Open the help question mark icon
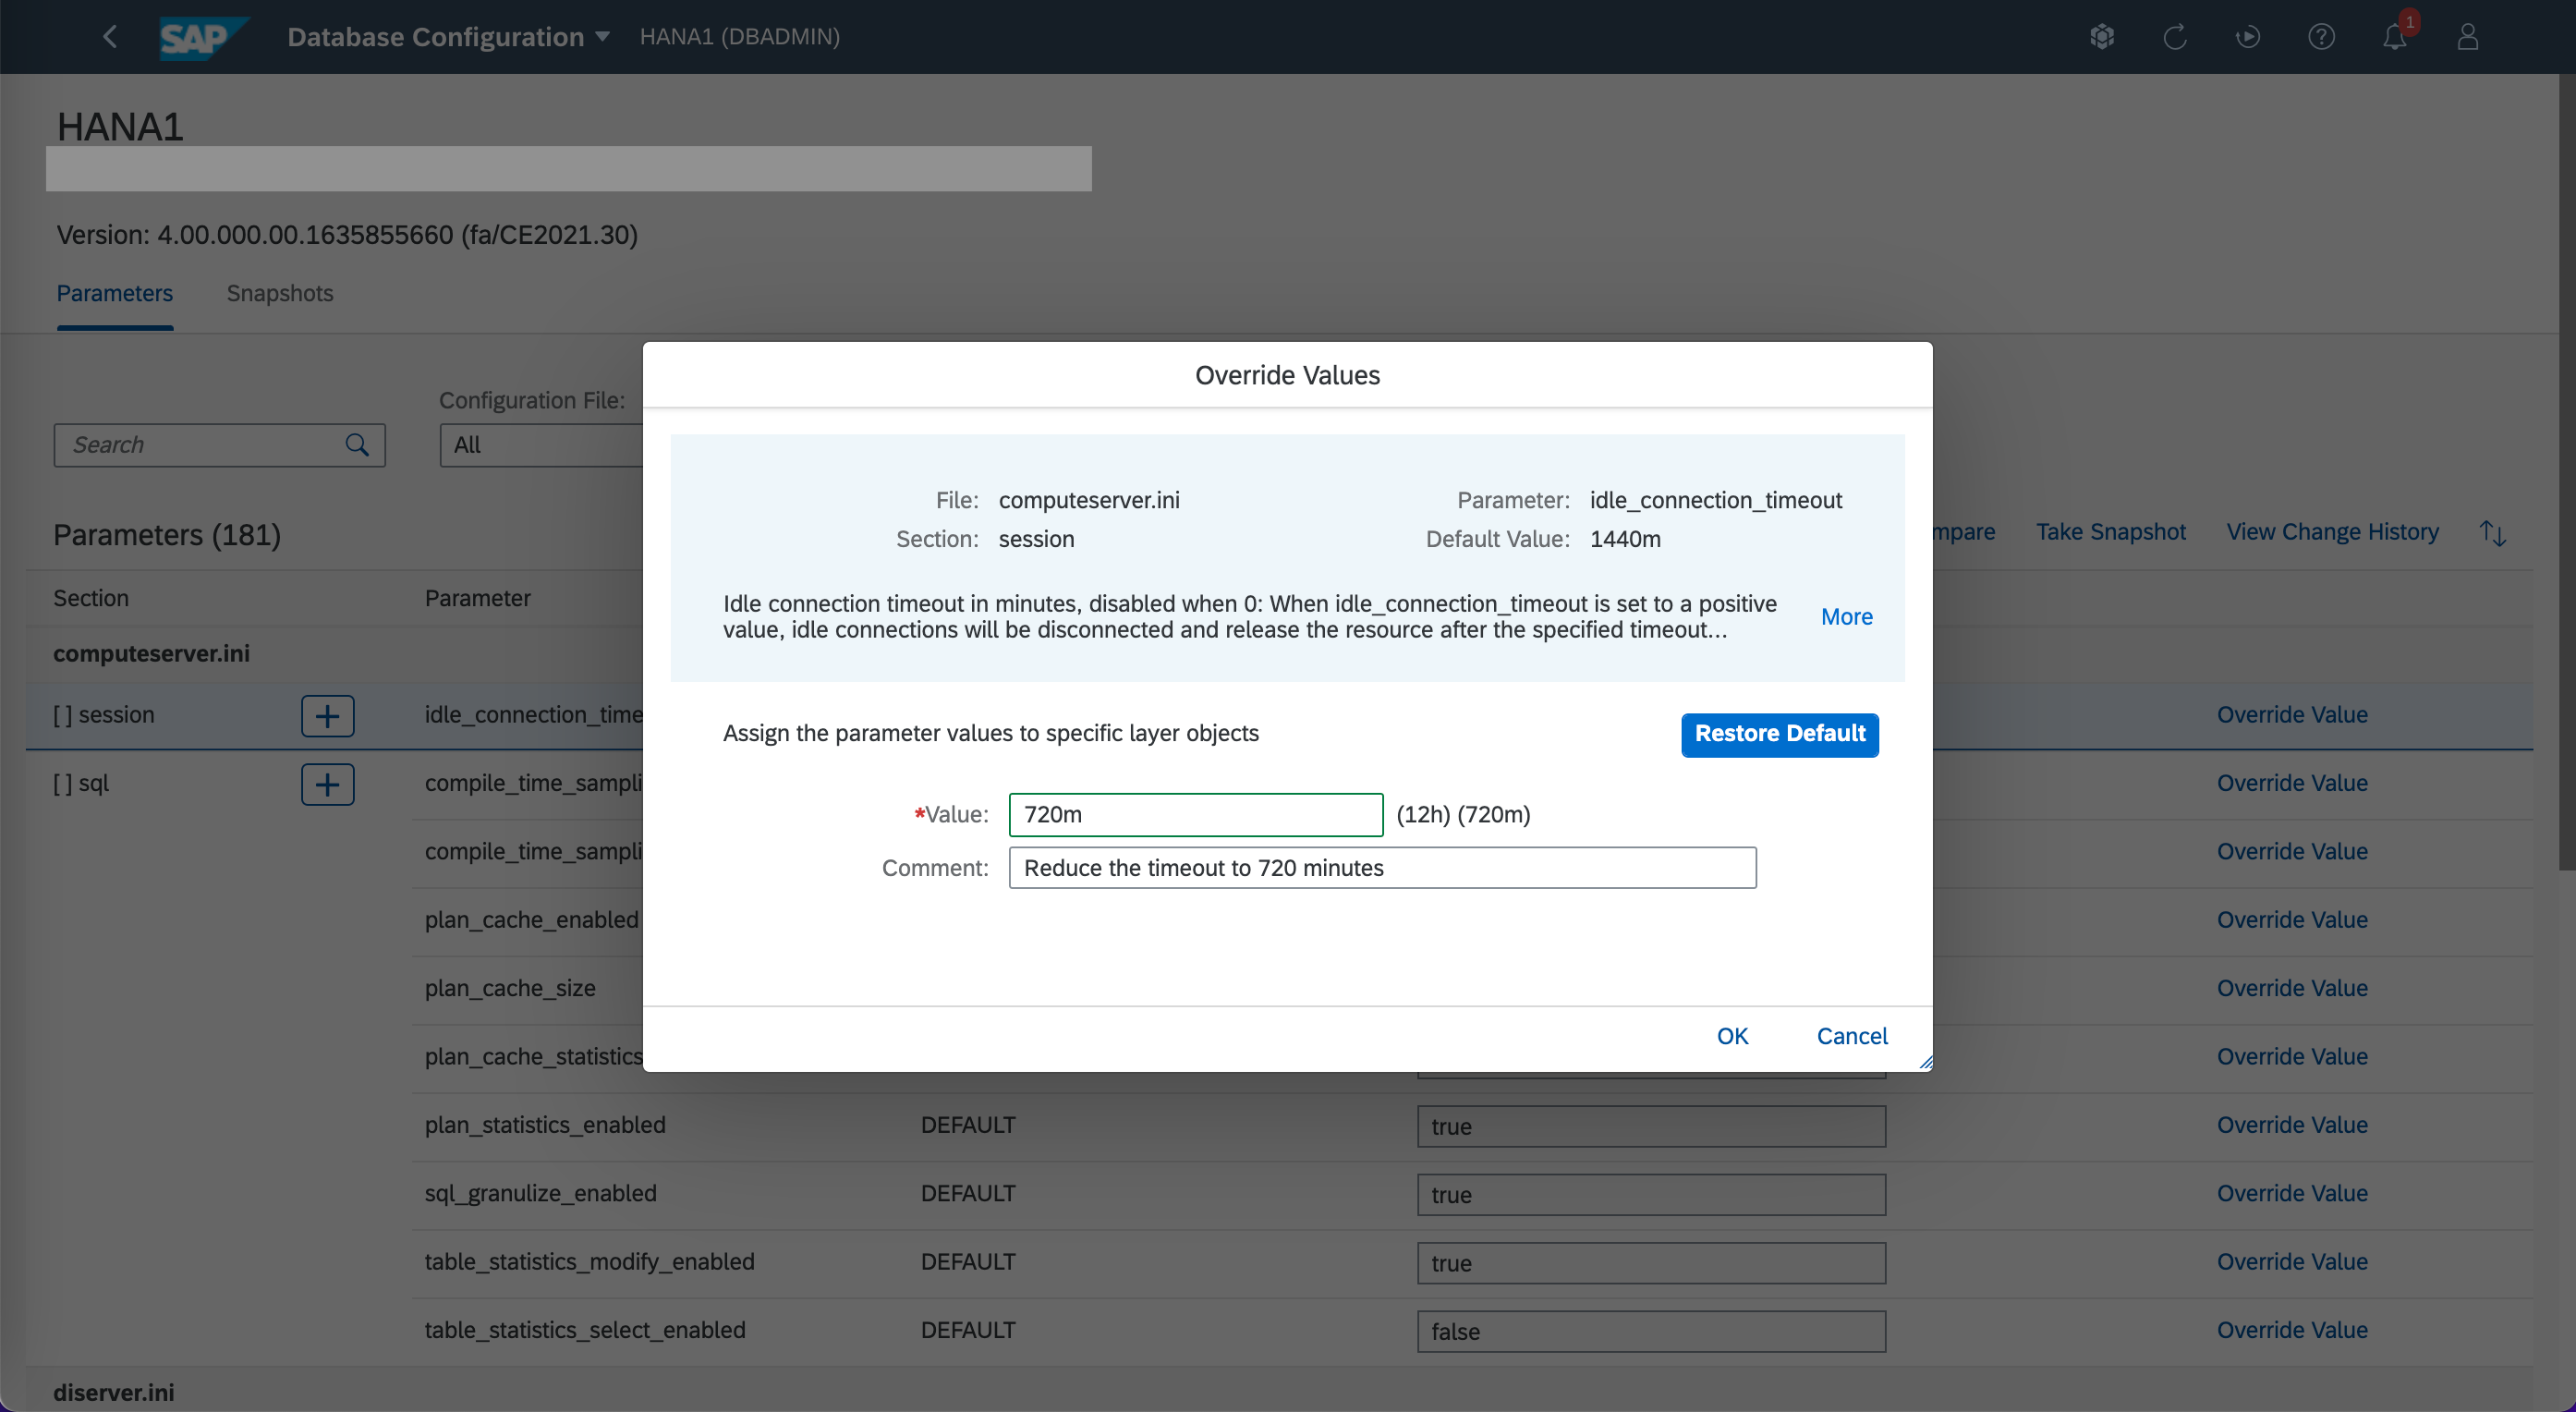 coord(2321,37)
